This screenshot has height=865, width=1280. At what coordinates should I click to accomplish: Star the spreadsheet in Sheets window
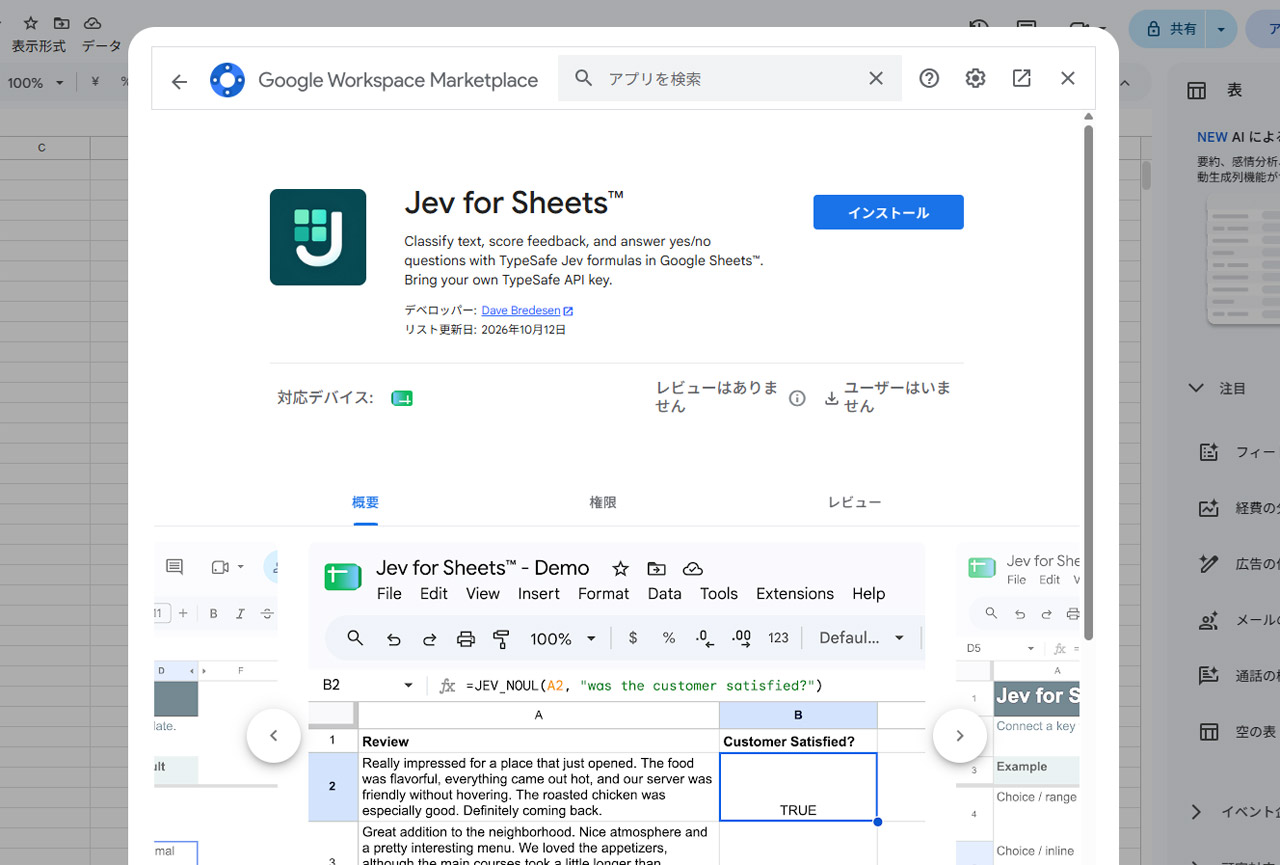point(31,23)
